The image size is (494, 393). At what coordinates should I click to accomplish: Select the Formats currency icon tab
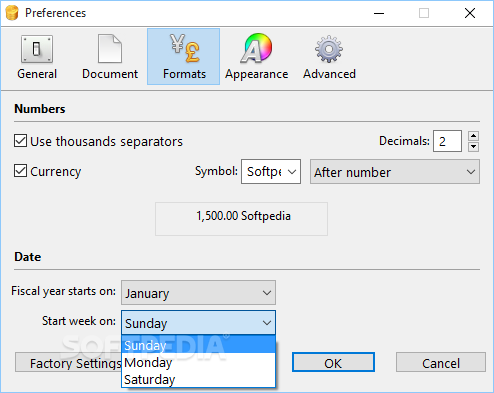pos(184,57)
